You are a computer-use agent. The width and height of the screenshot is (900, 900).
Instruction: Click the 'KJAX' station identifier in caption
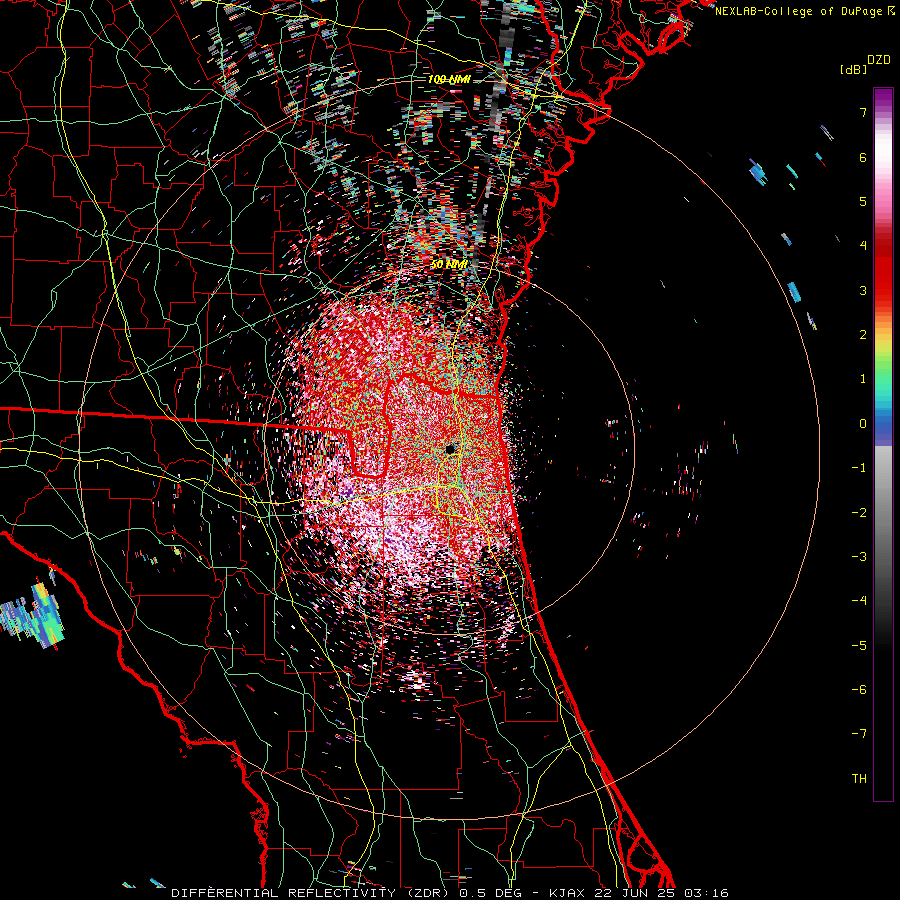coord(567,893)
